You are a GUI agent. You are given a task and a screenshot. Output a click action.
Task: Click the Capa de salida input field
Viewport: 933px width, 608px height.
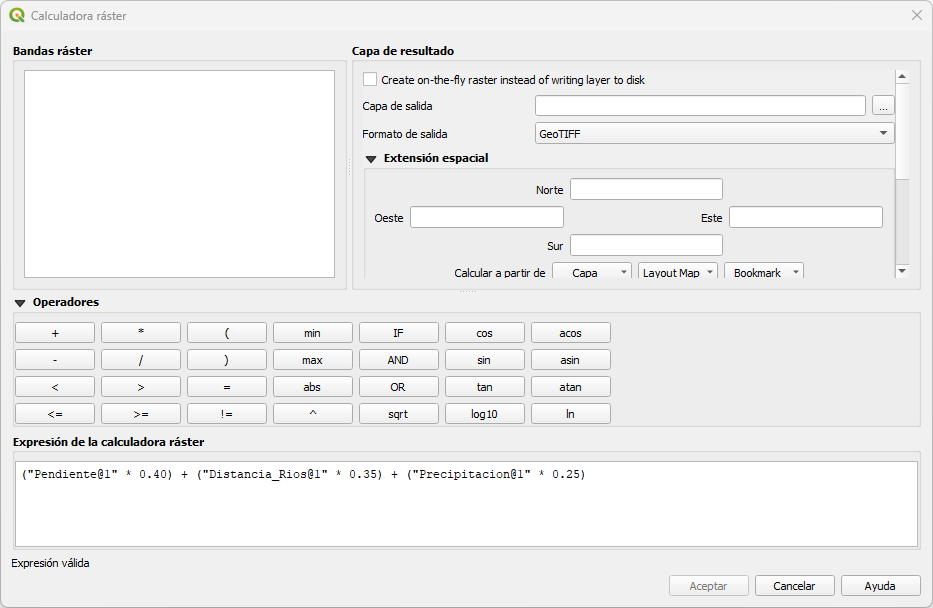point(700,106)
